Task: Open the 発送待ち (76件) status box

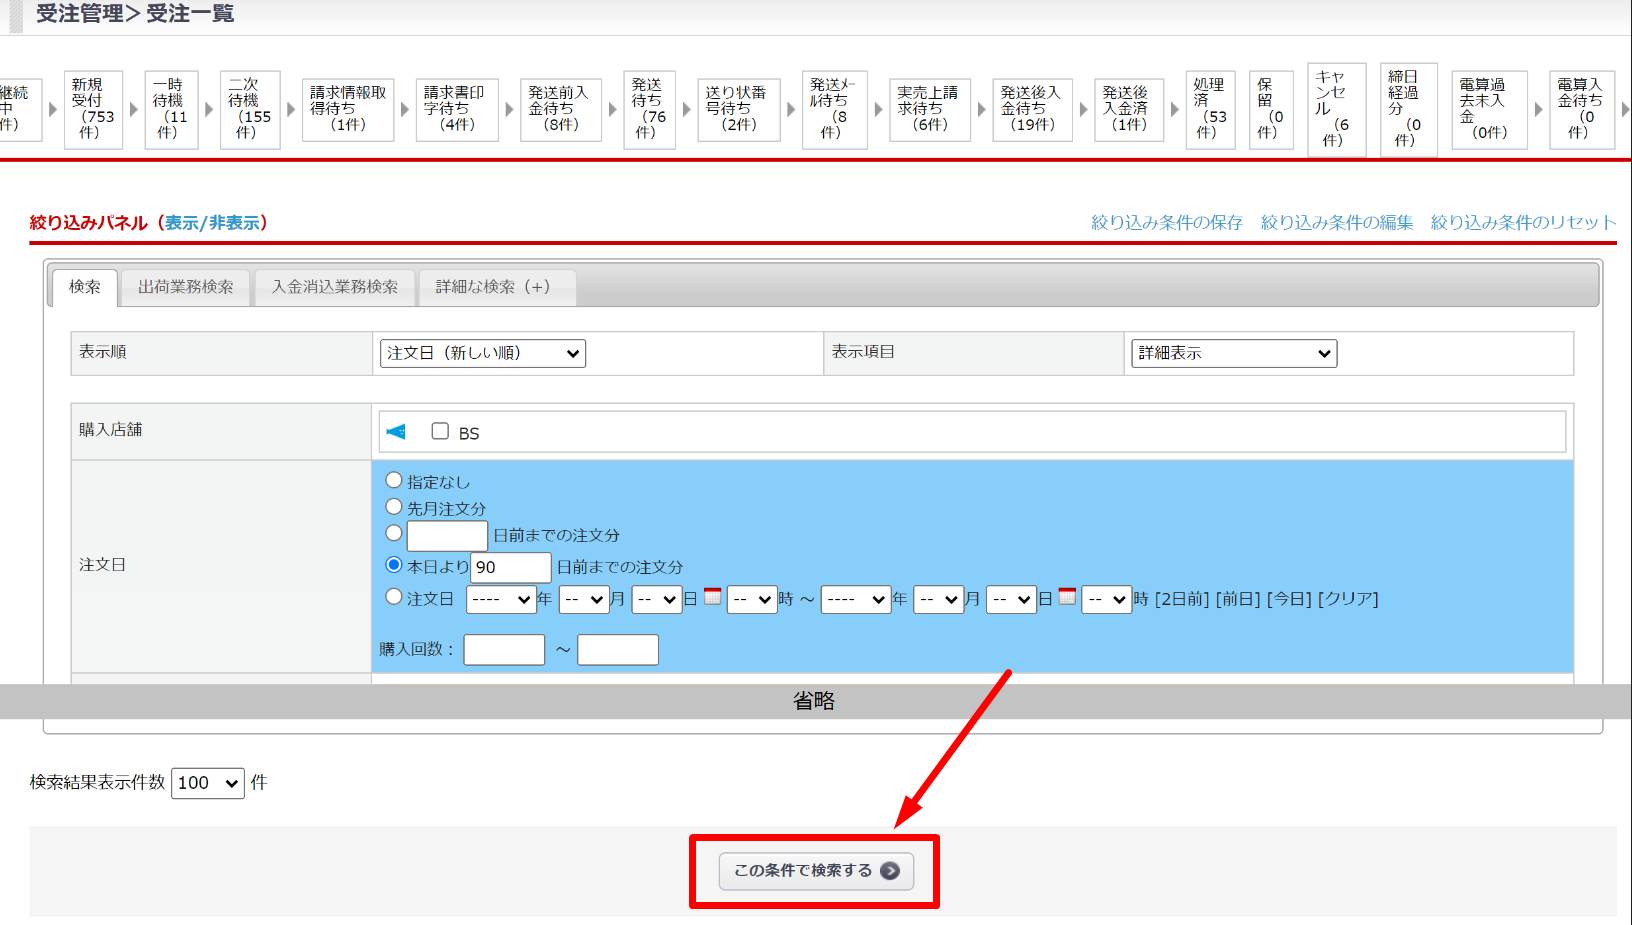Action: [648, 109]
